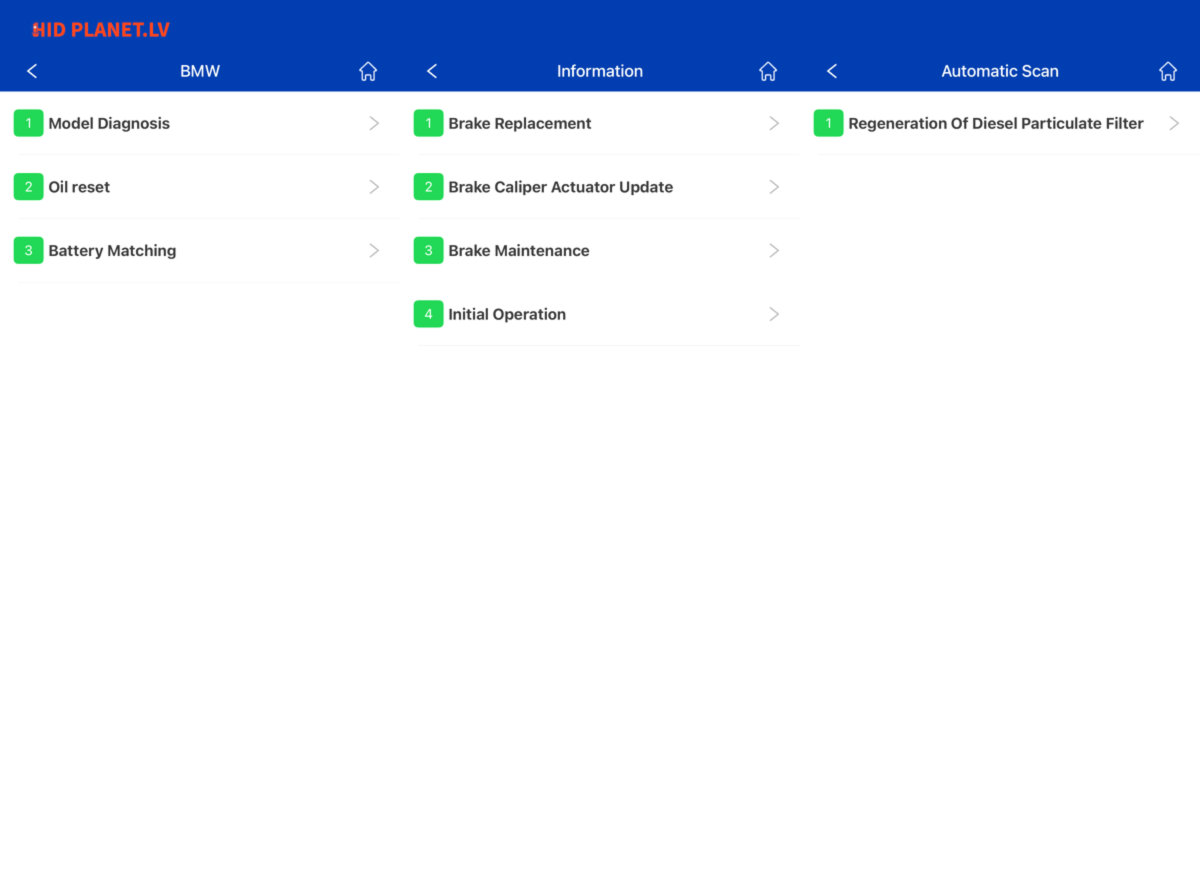Expand Model Diagnosis via its chevron arrow
The width and height of the screenshot is (1200, 869).
[x=374, y=124]
